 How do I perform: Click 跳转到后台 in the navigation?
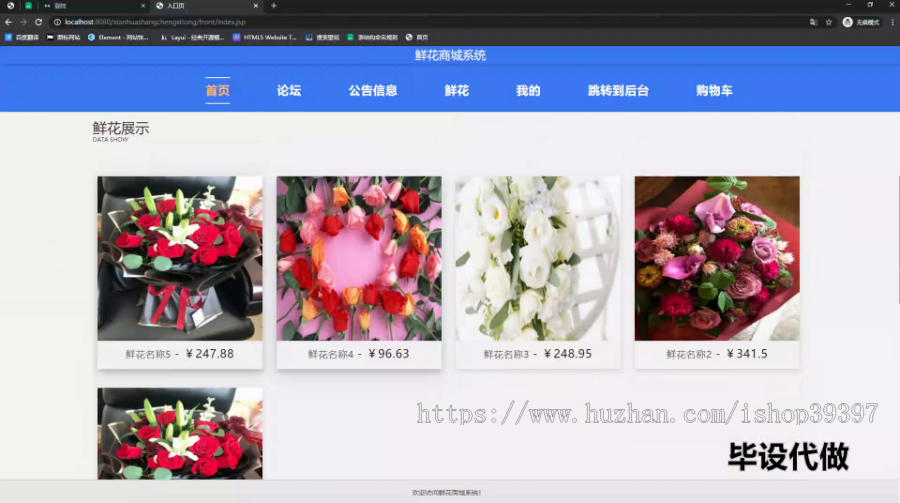(618, 90)
